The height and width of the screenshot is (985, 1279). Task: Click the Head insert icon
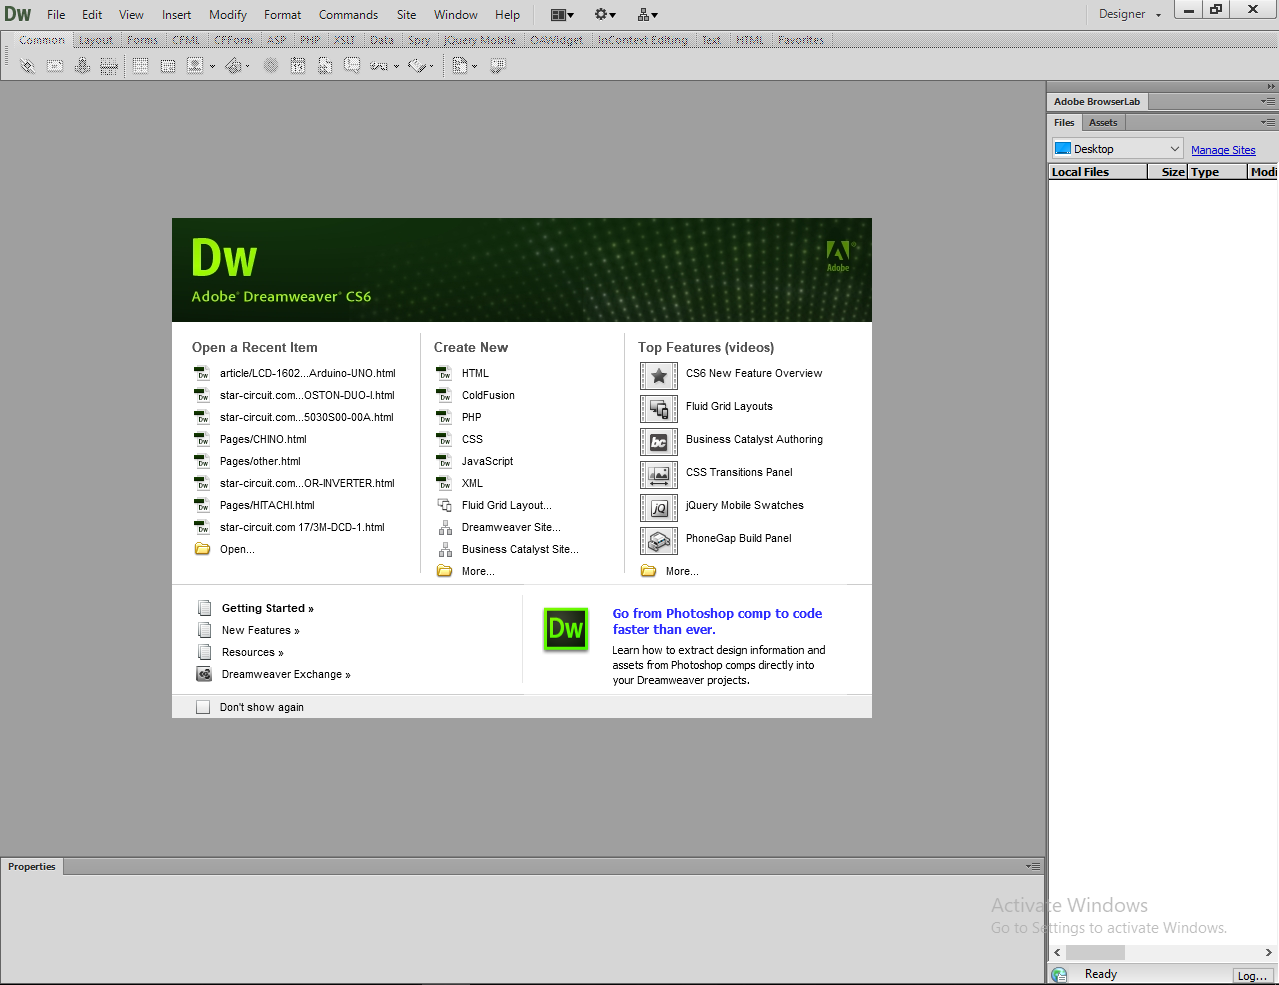(379, 66)
